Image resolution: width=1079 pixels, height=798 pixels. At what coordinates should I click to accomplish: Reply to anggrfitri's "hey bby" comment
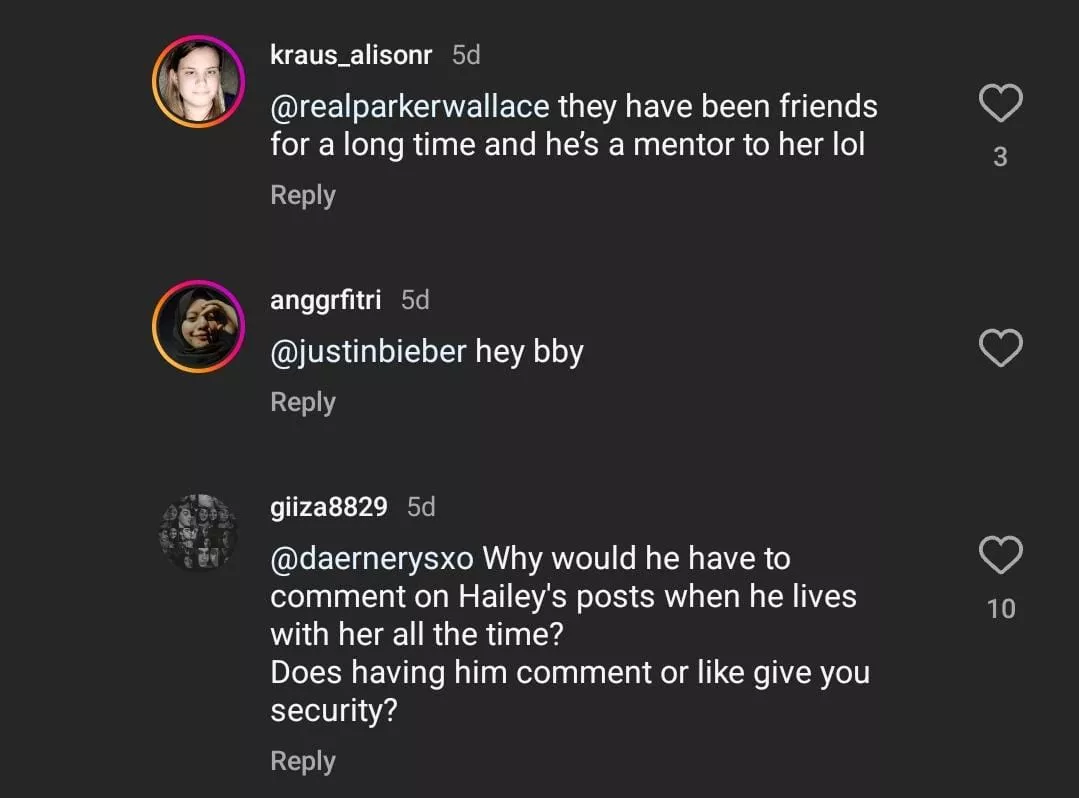coord(302,402)
